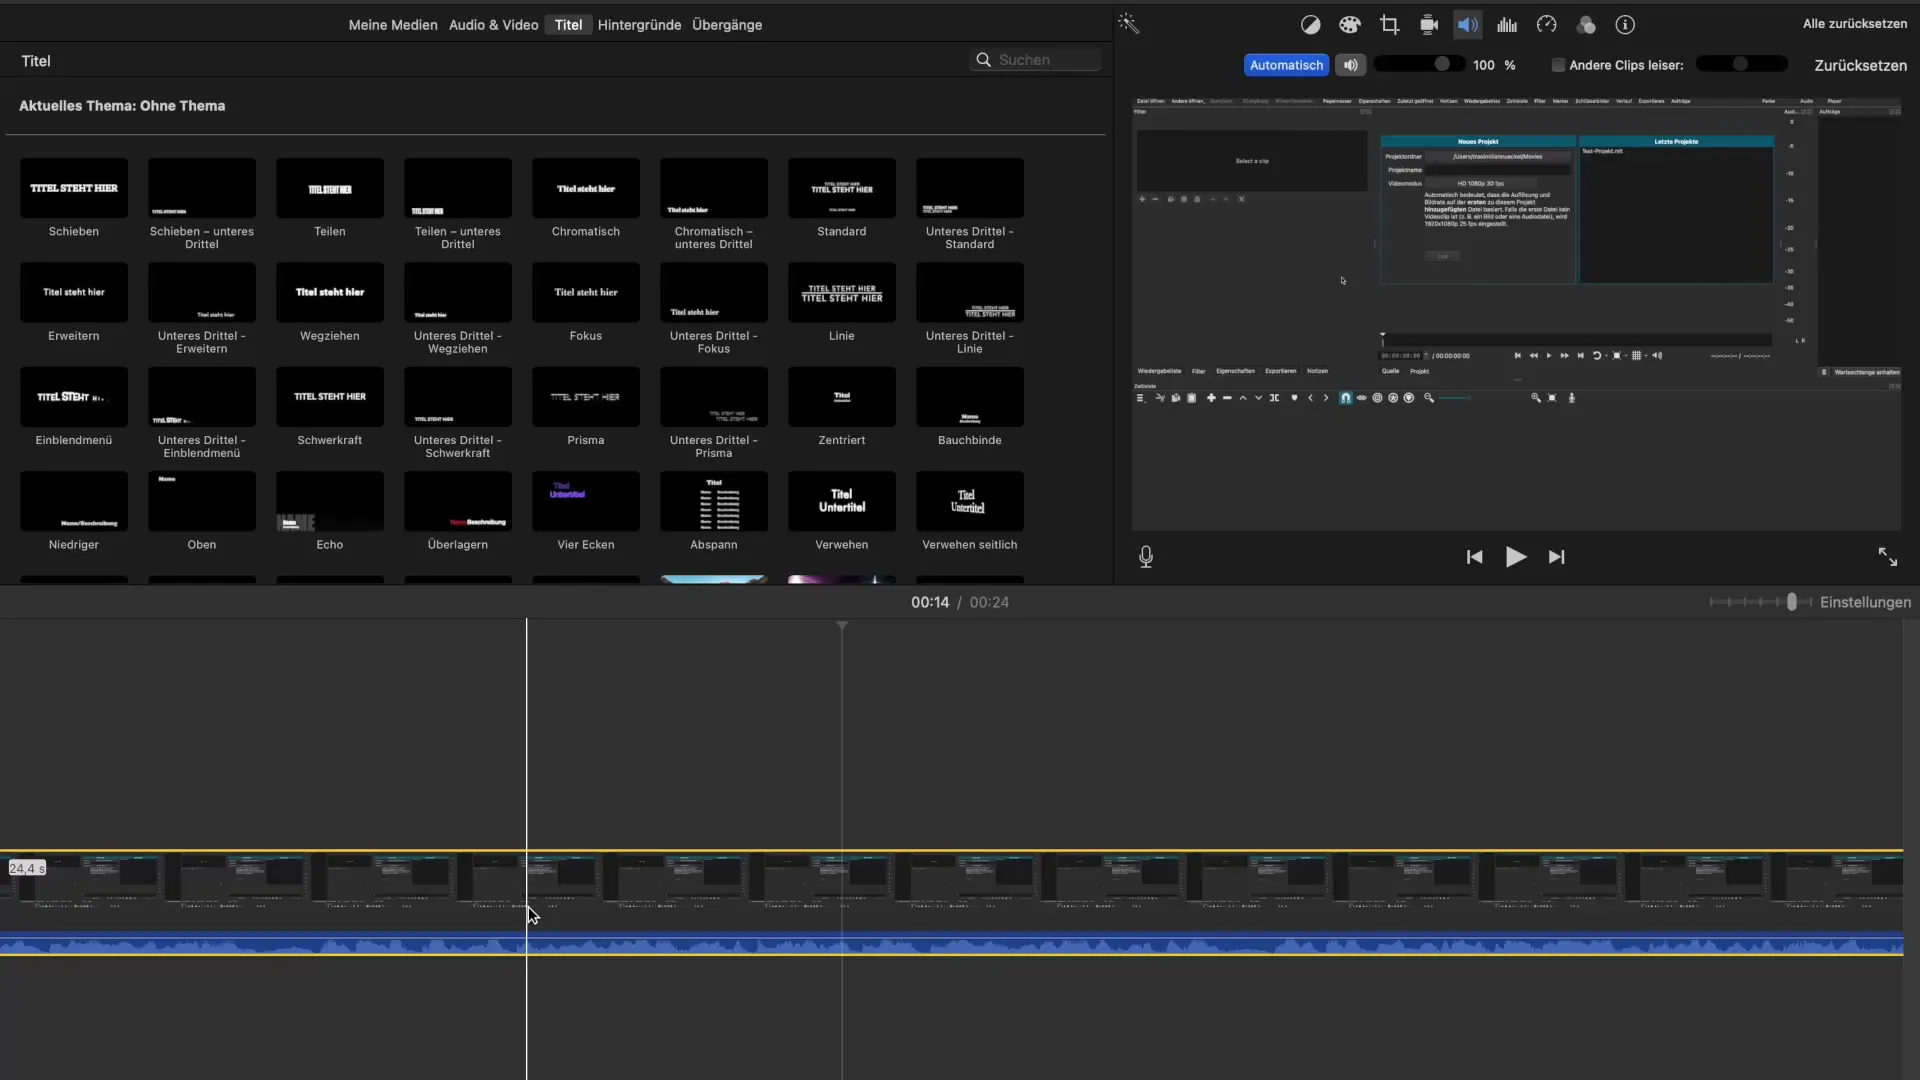Select the volume speaker tool
Screen dimensions: 1920x1080
1468,25
